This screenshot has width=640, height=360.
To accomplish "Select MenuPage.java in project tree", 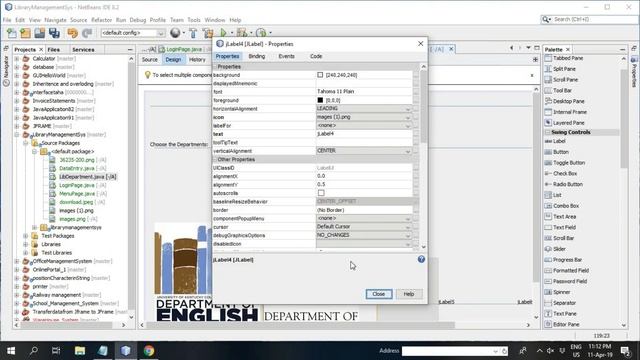I will coord(77,194).
